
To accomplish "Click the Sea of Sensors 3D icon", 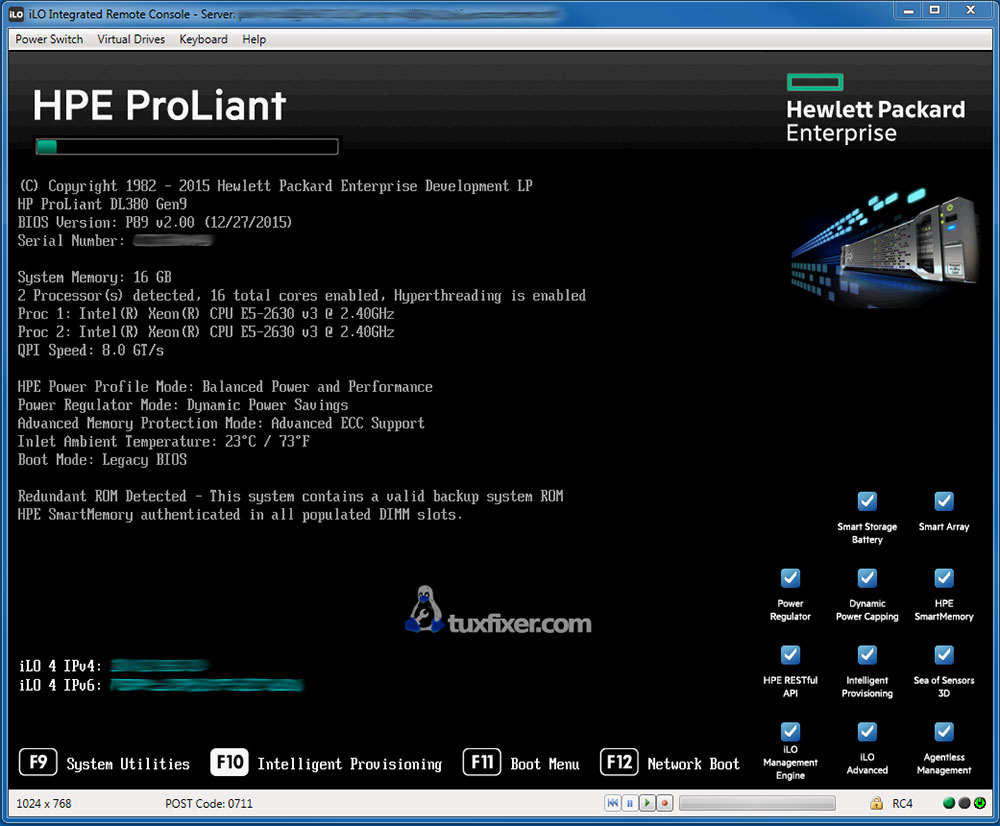I will (x=943, y=655).
